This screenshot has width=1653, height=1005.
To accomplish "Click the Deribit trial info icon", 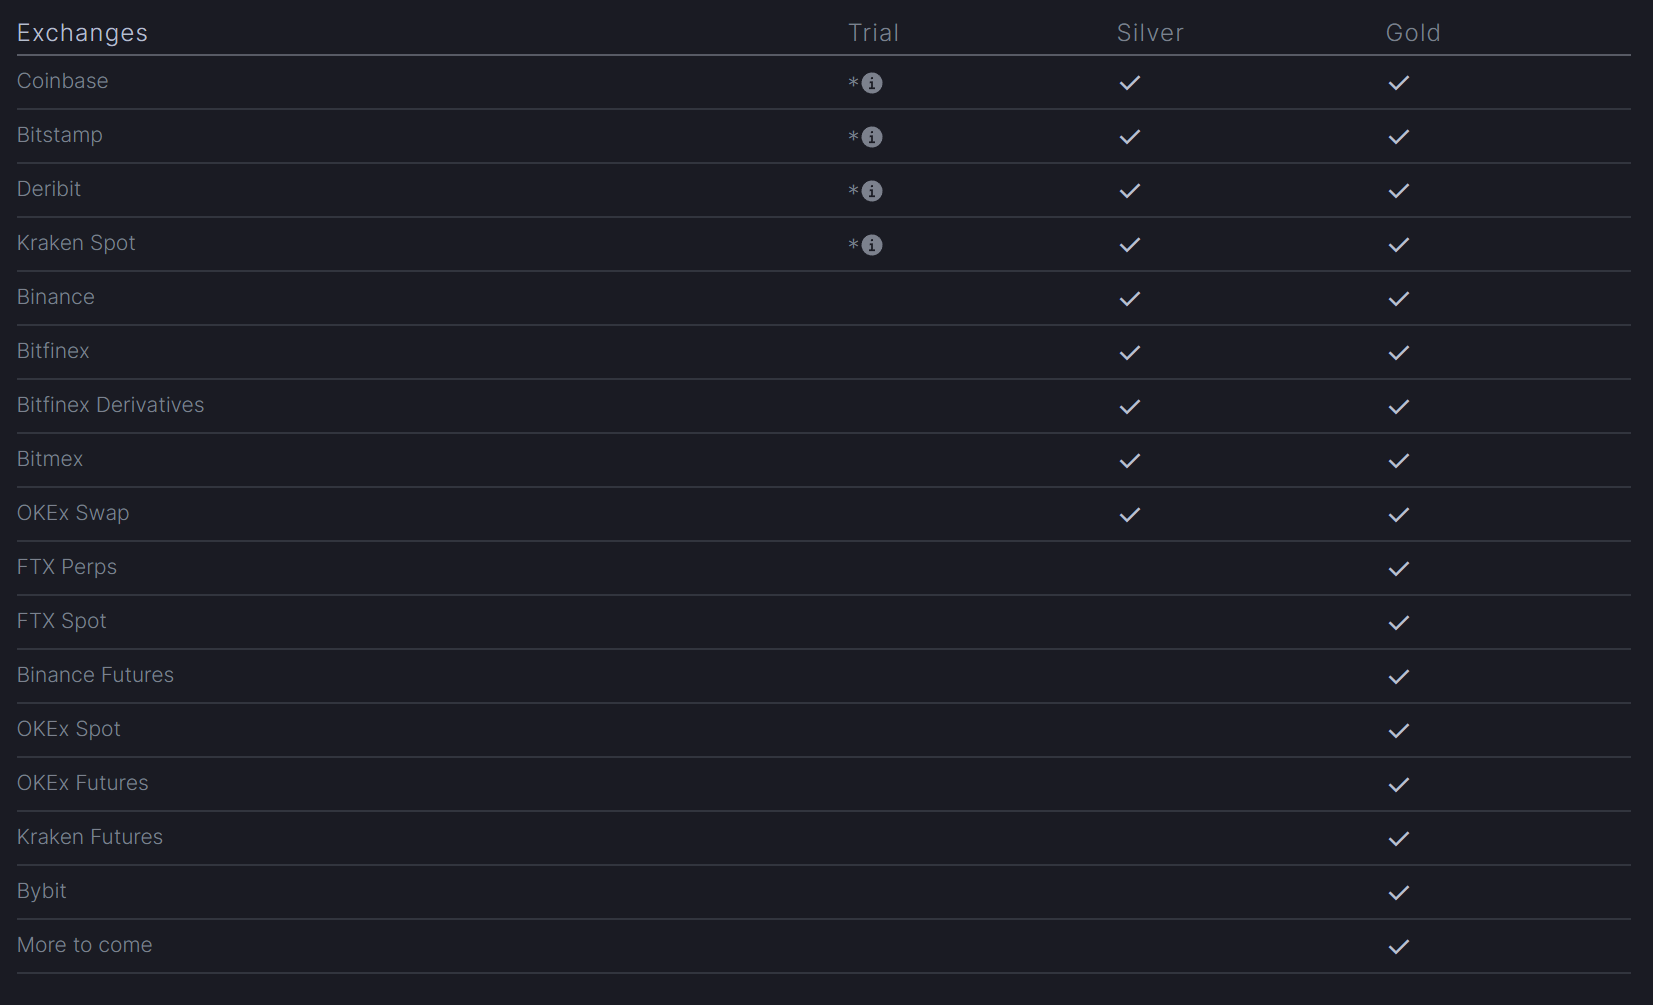I will point(872,191).
